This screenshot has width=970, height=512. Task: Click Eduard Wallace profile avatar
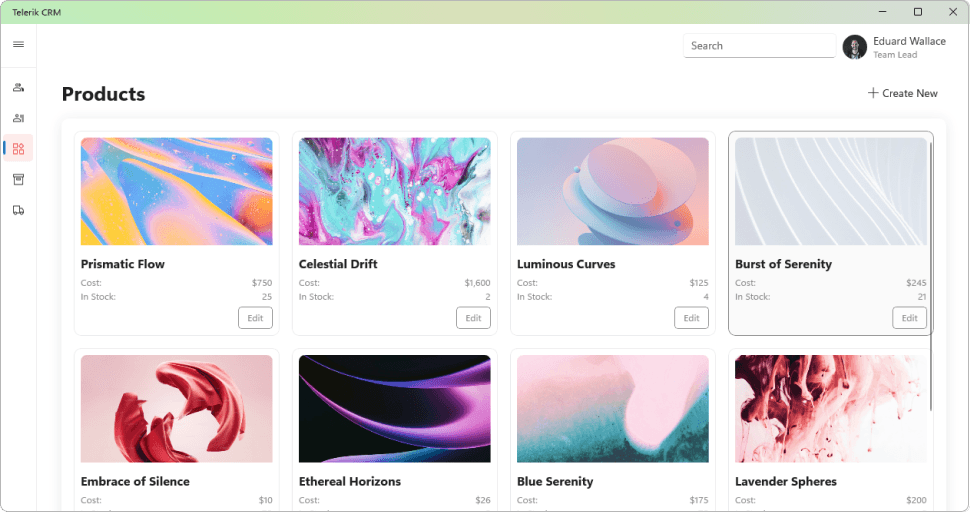[x=855, y=47]
